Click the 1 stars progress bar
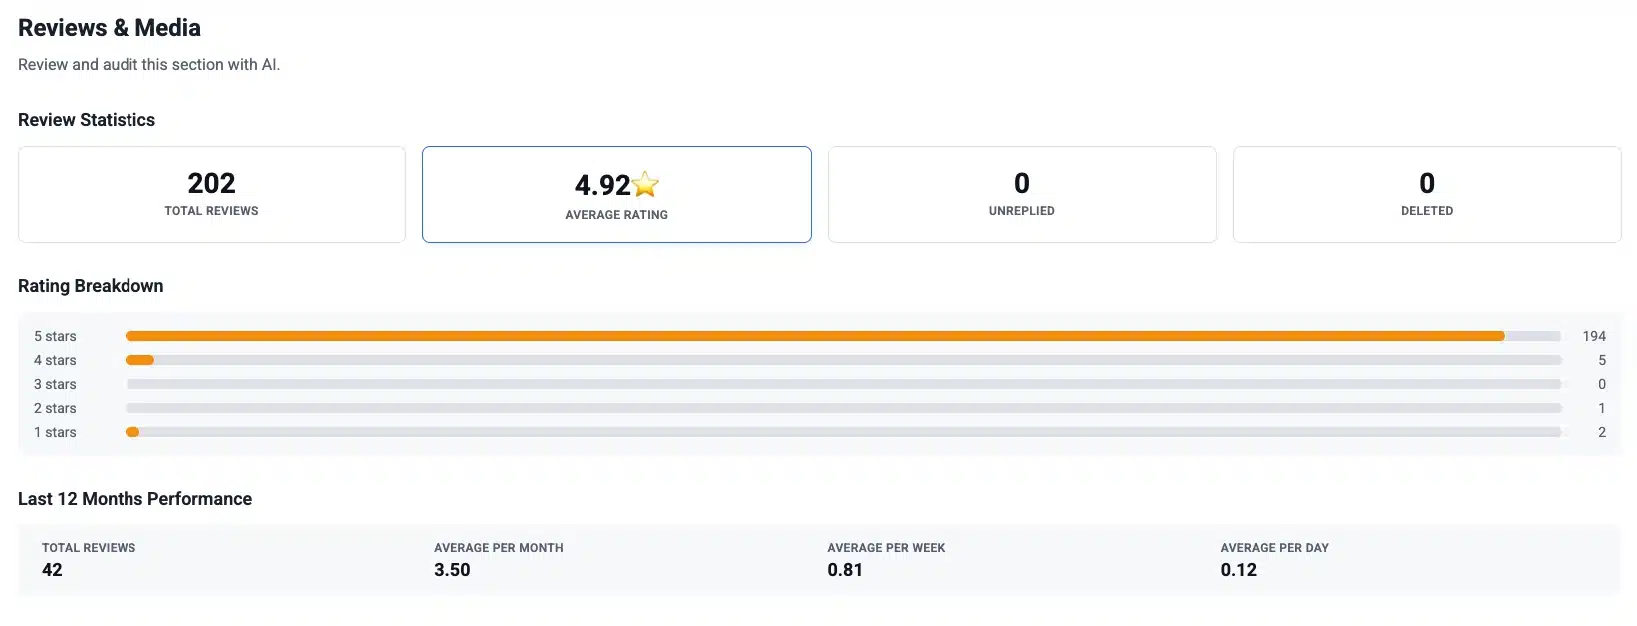This screenshot has width=1637, height=626. pos(843,432)
